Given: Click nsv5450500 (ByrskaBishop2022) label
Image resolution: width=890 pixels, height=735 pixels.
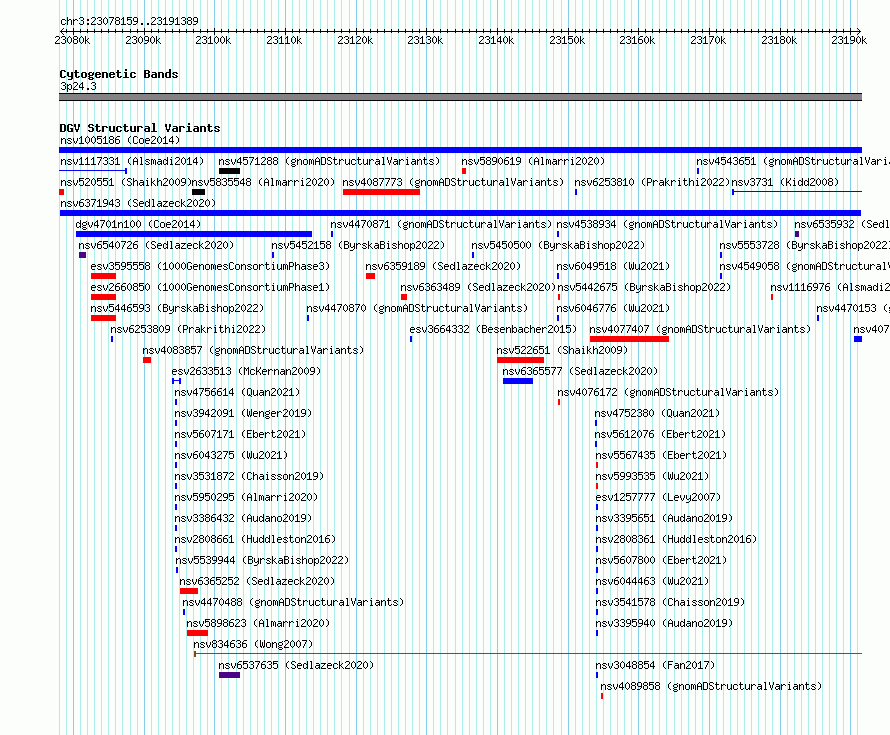Looking at the screenshot, I should [x=559, y=245].
